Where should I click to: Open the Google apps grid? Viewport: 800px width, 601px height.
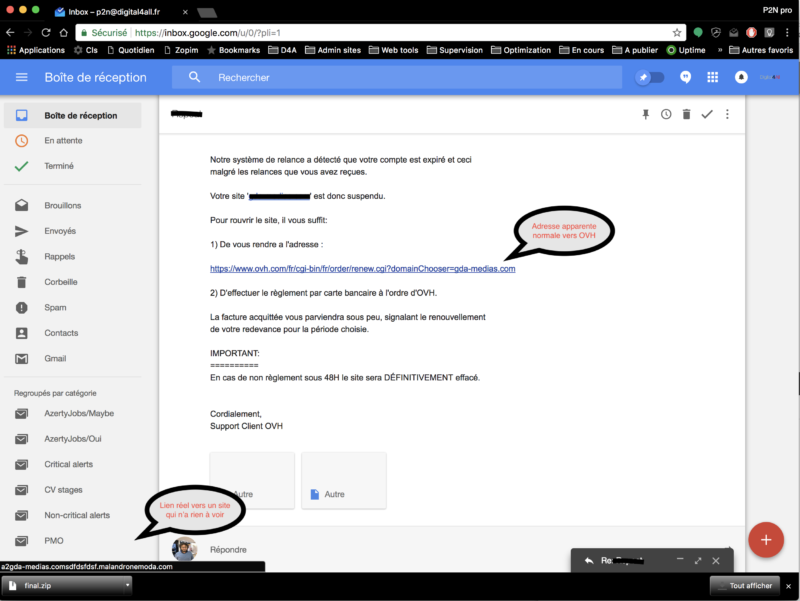click(712, 78)
